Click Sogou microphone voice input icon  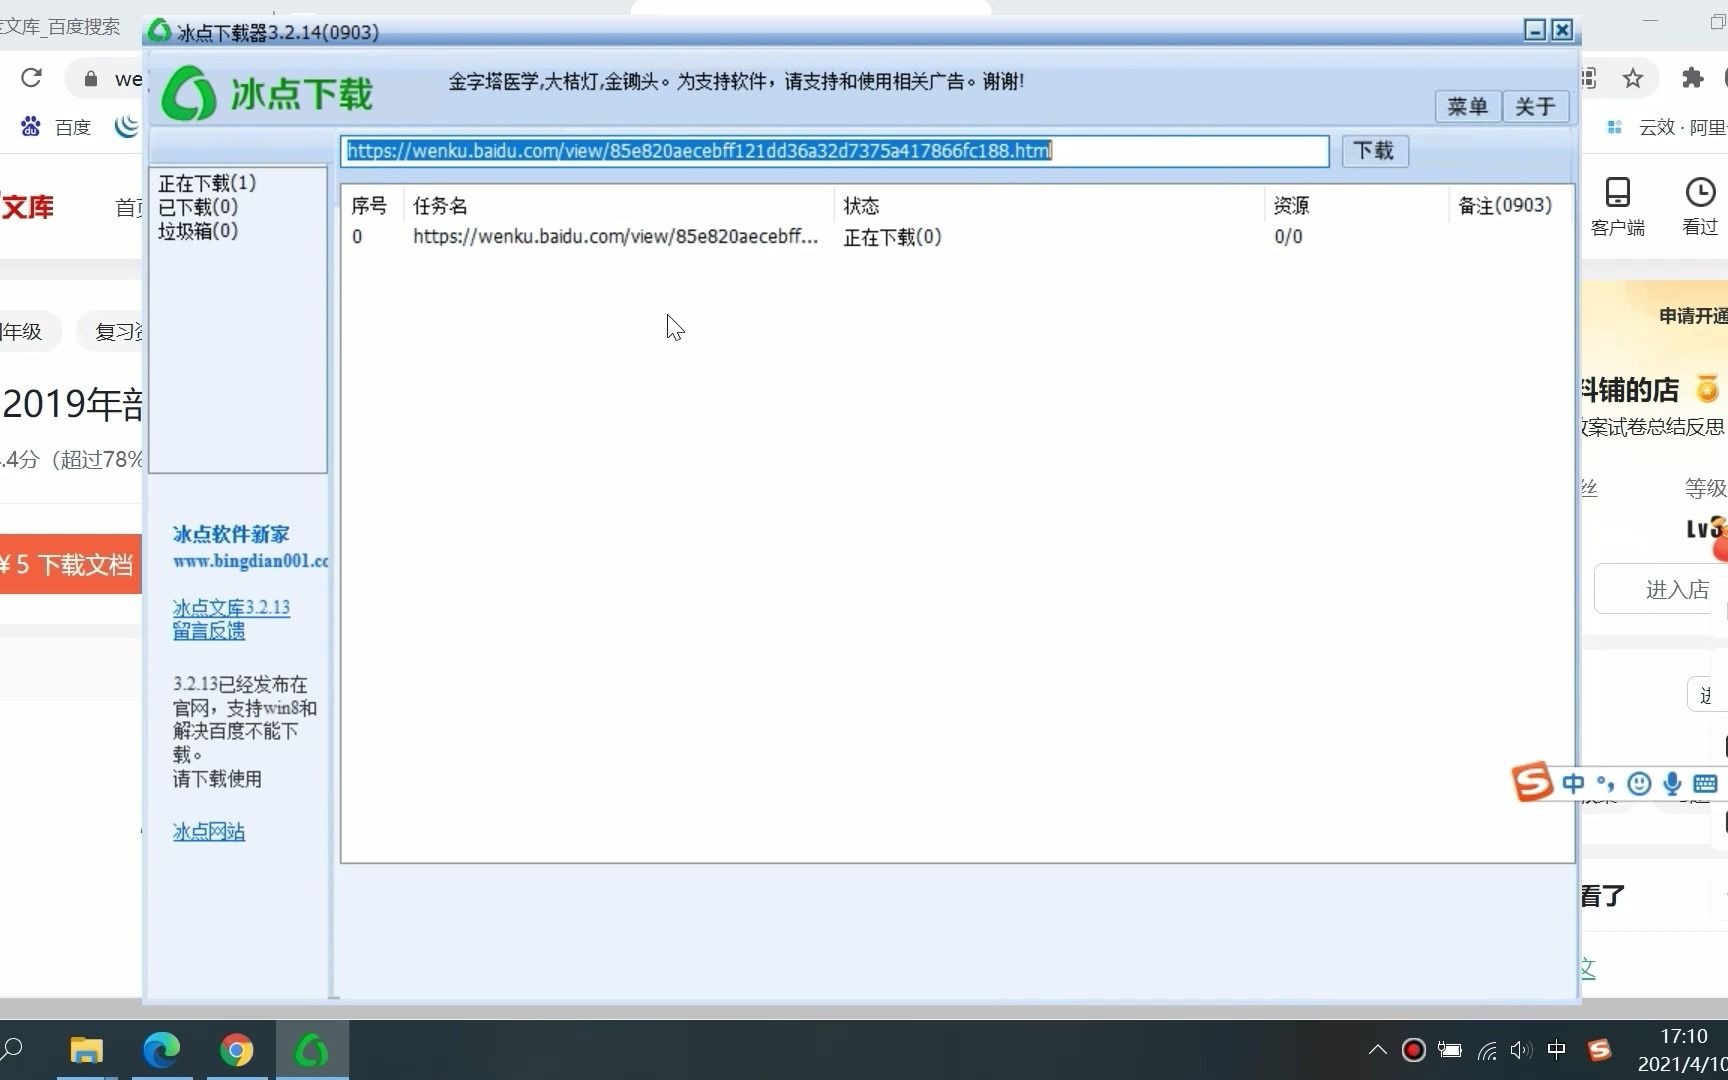point(1672,783)
